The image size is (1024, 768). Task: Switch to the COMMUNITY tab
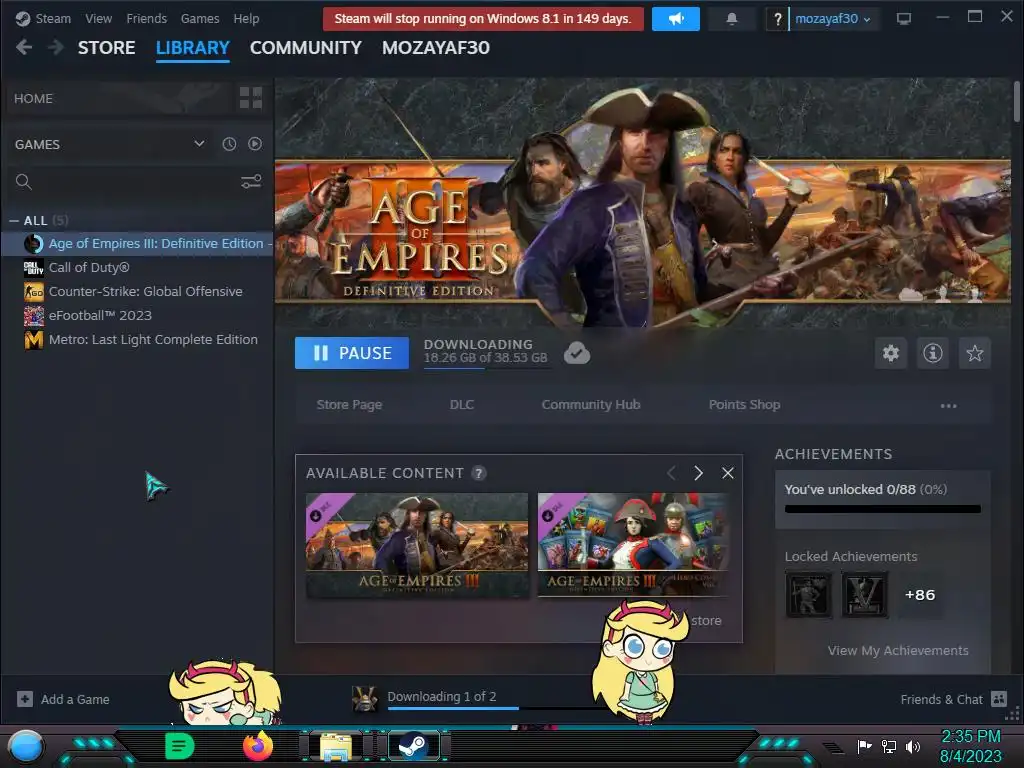[306, 48]
